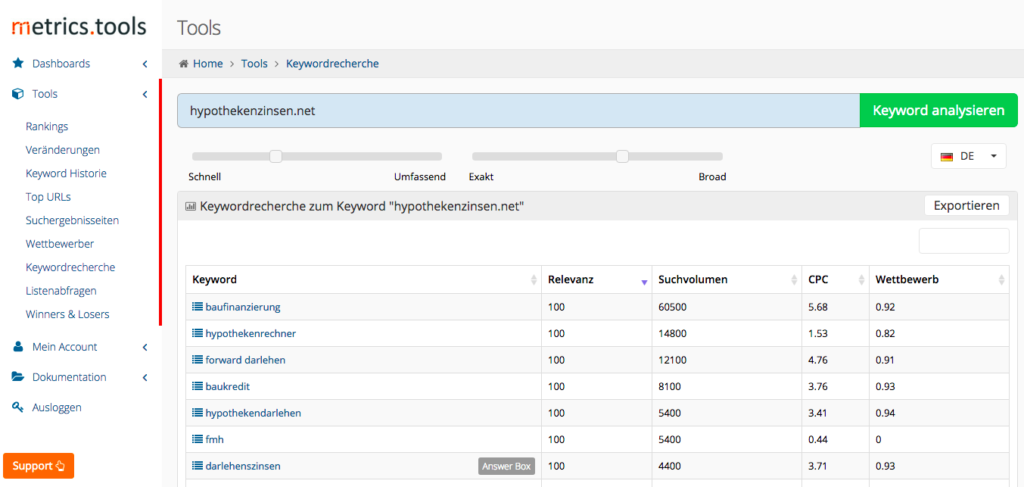
Task: Sort table by Keyword column
Action: click(363, 279)
